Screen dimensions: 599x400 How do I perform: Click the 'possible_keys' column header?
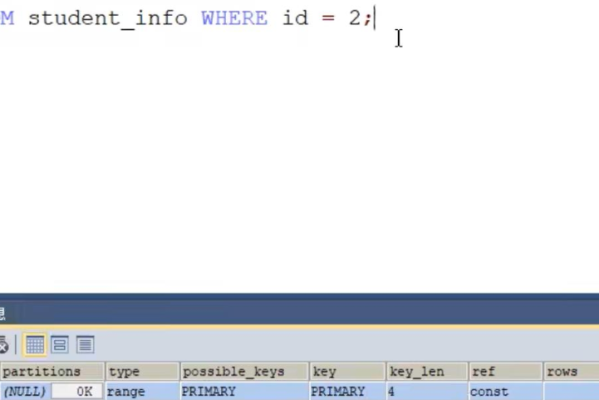tap(244, 371)
